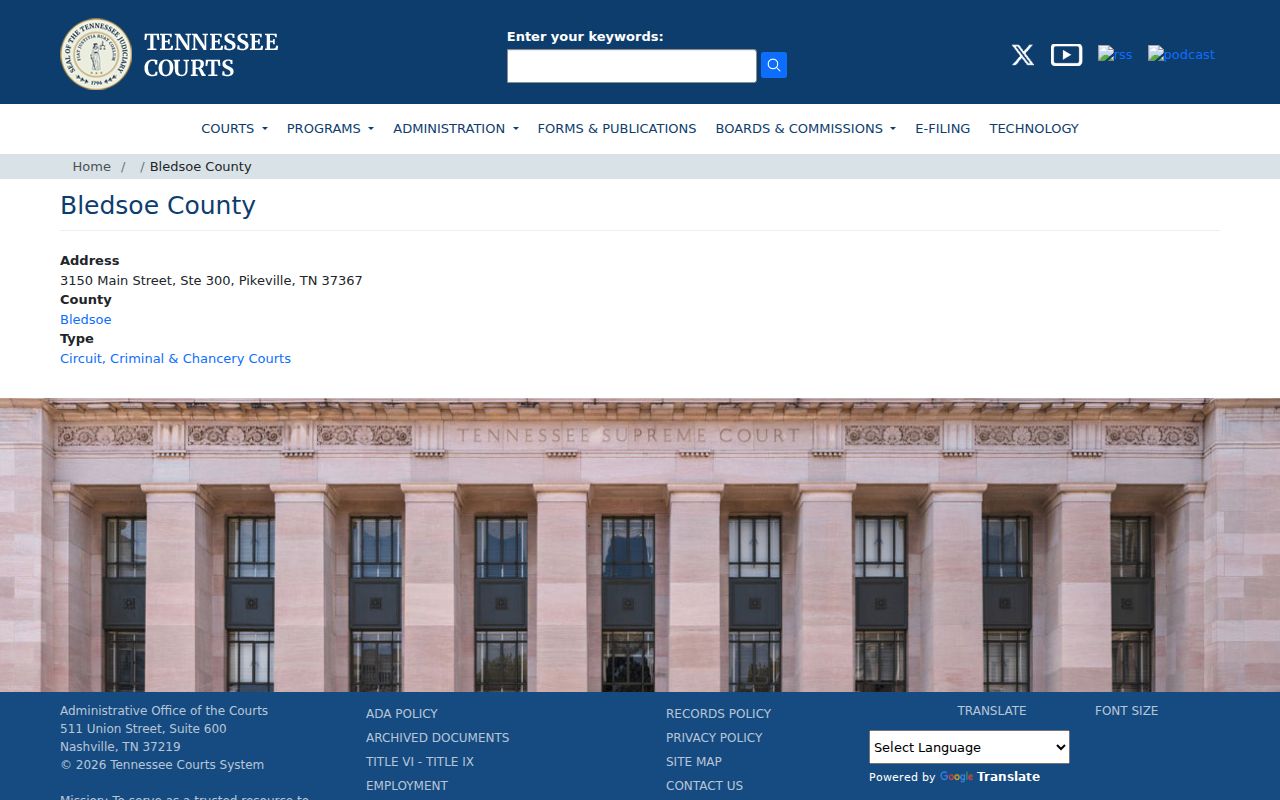1280x800 pixels.
Task: Click the 511 Union Street, Suite 600 text
Action: 143,729
